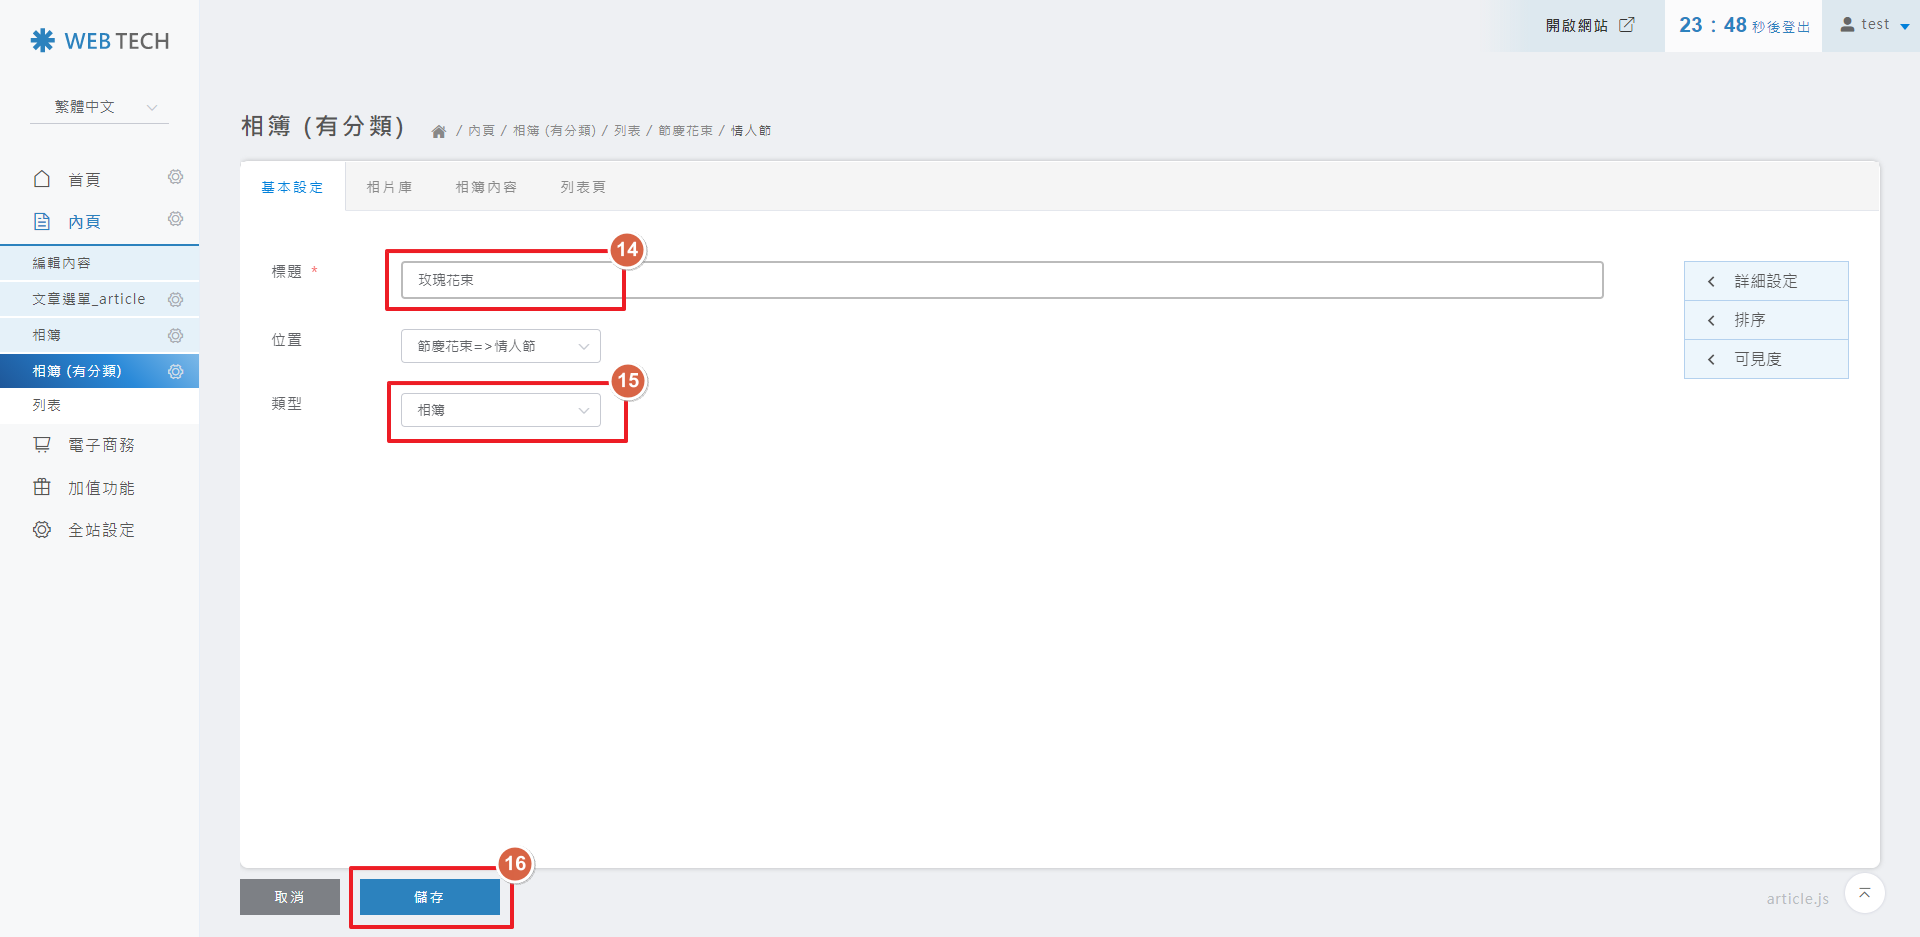
Task: Open the 類型 dropdown showing 相簿
Action: [500, 410]
